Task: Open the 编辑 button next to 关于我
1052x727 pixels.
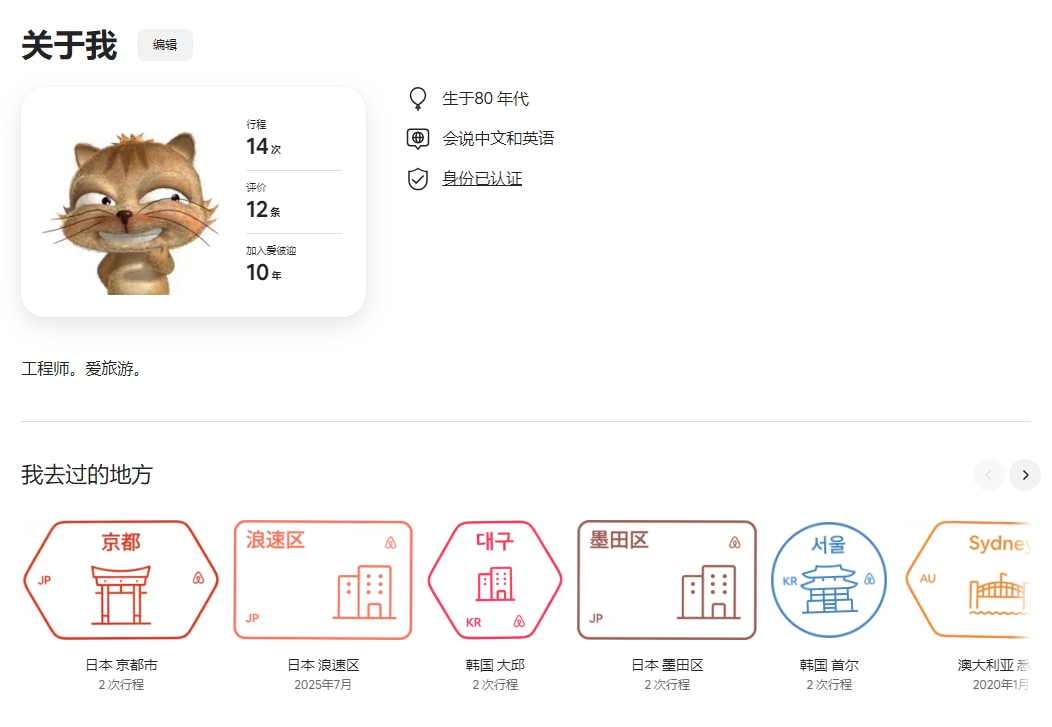Action: [x=164, y=45]
